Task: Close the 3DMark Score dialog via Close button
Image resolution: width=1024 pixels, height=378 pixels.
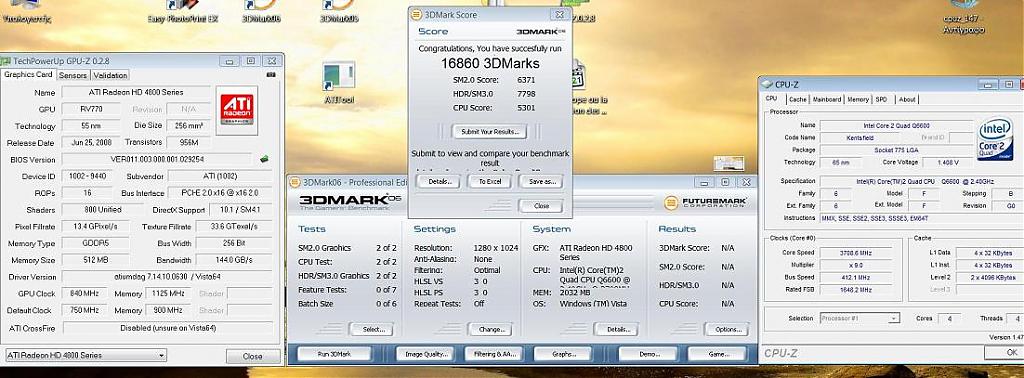Action: (x=541, y=206)
